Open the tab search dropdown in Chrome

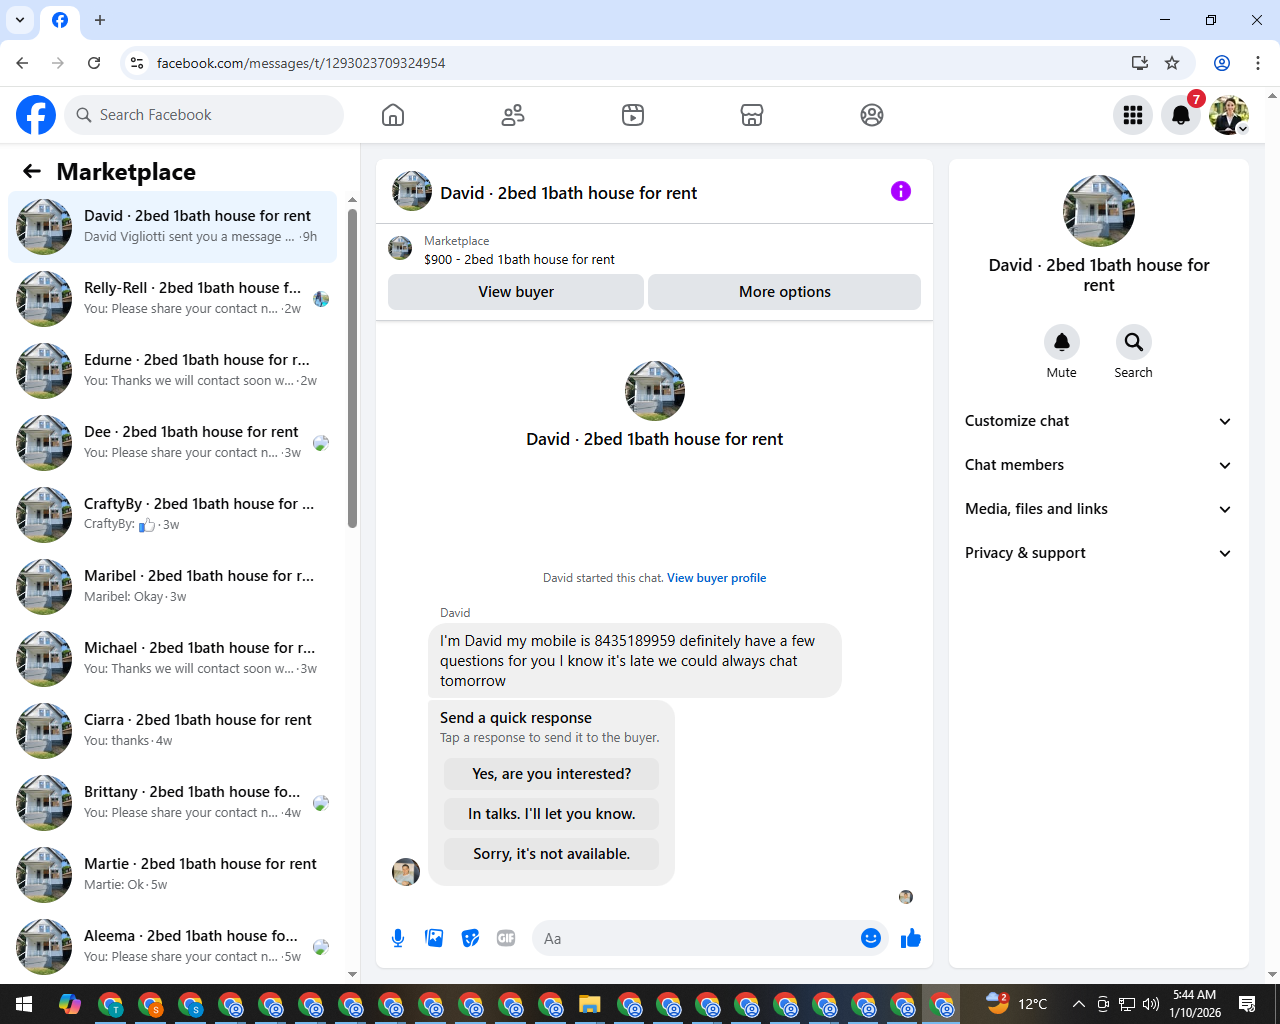(x=20, y=20)
